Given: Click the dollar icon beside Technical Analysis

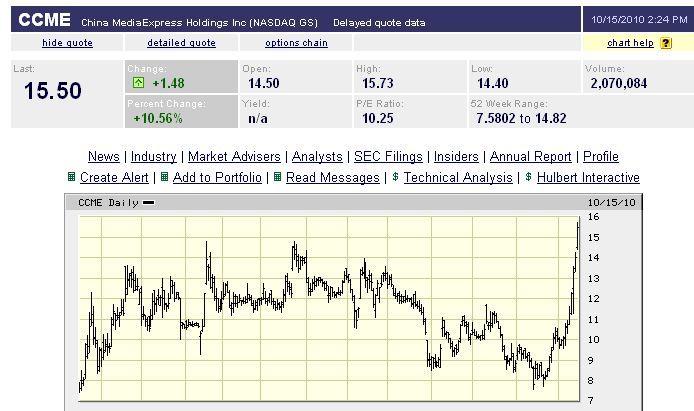Looking at the screenshot, I should pyautogui.click(x=395, y=177).
